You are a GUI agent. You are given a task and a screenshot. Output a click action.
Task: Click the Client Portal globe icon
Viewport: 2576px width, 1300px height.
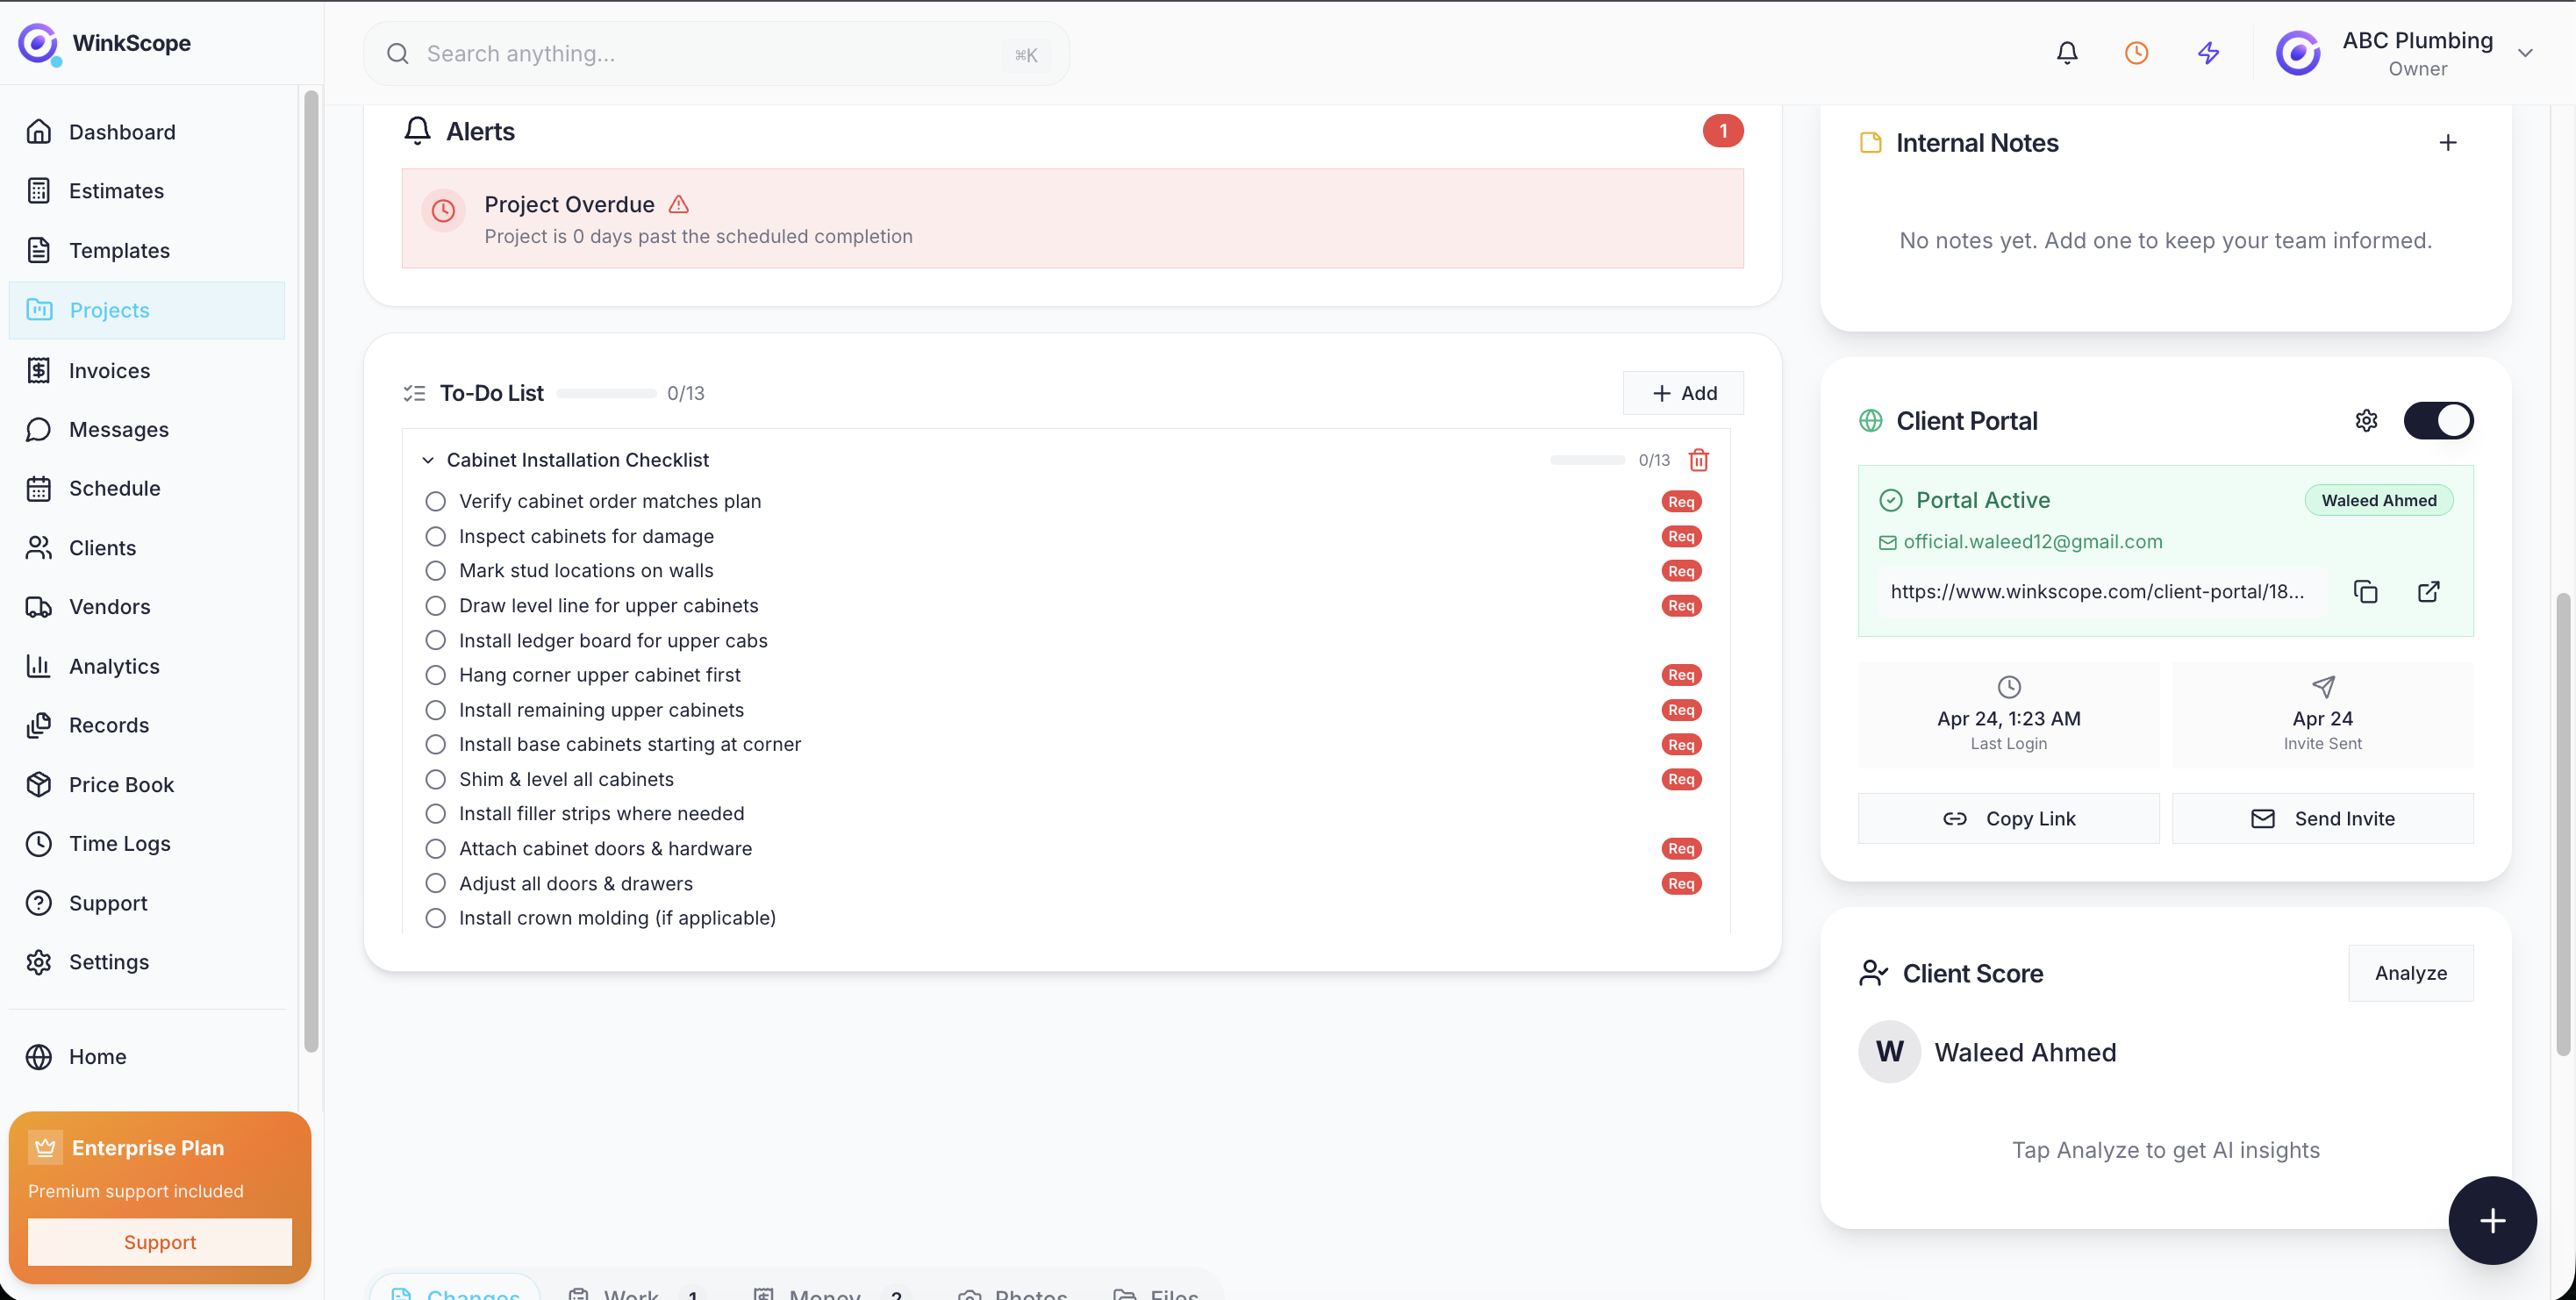(1870, 421)
